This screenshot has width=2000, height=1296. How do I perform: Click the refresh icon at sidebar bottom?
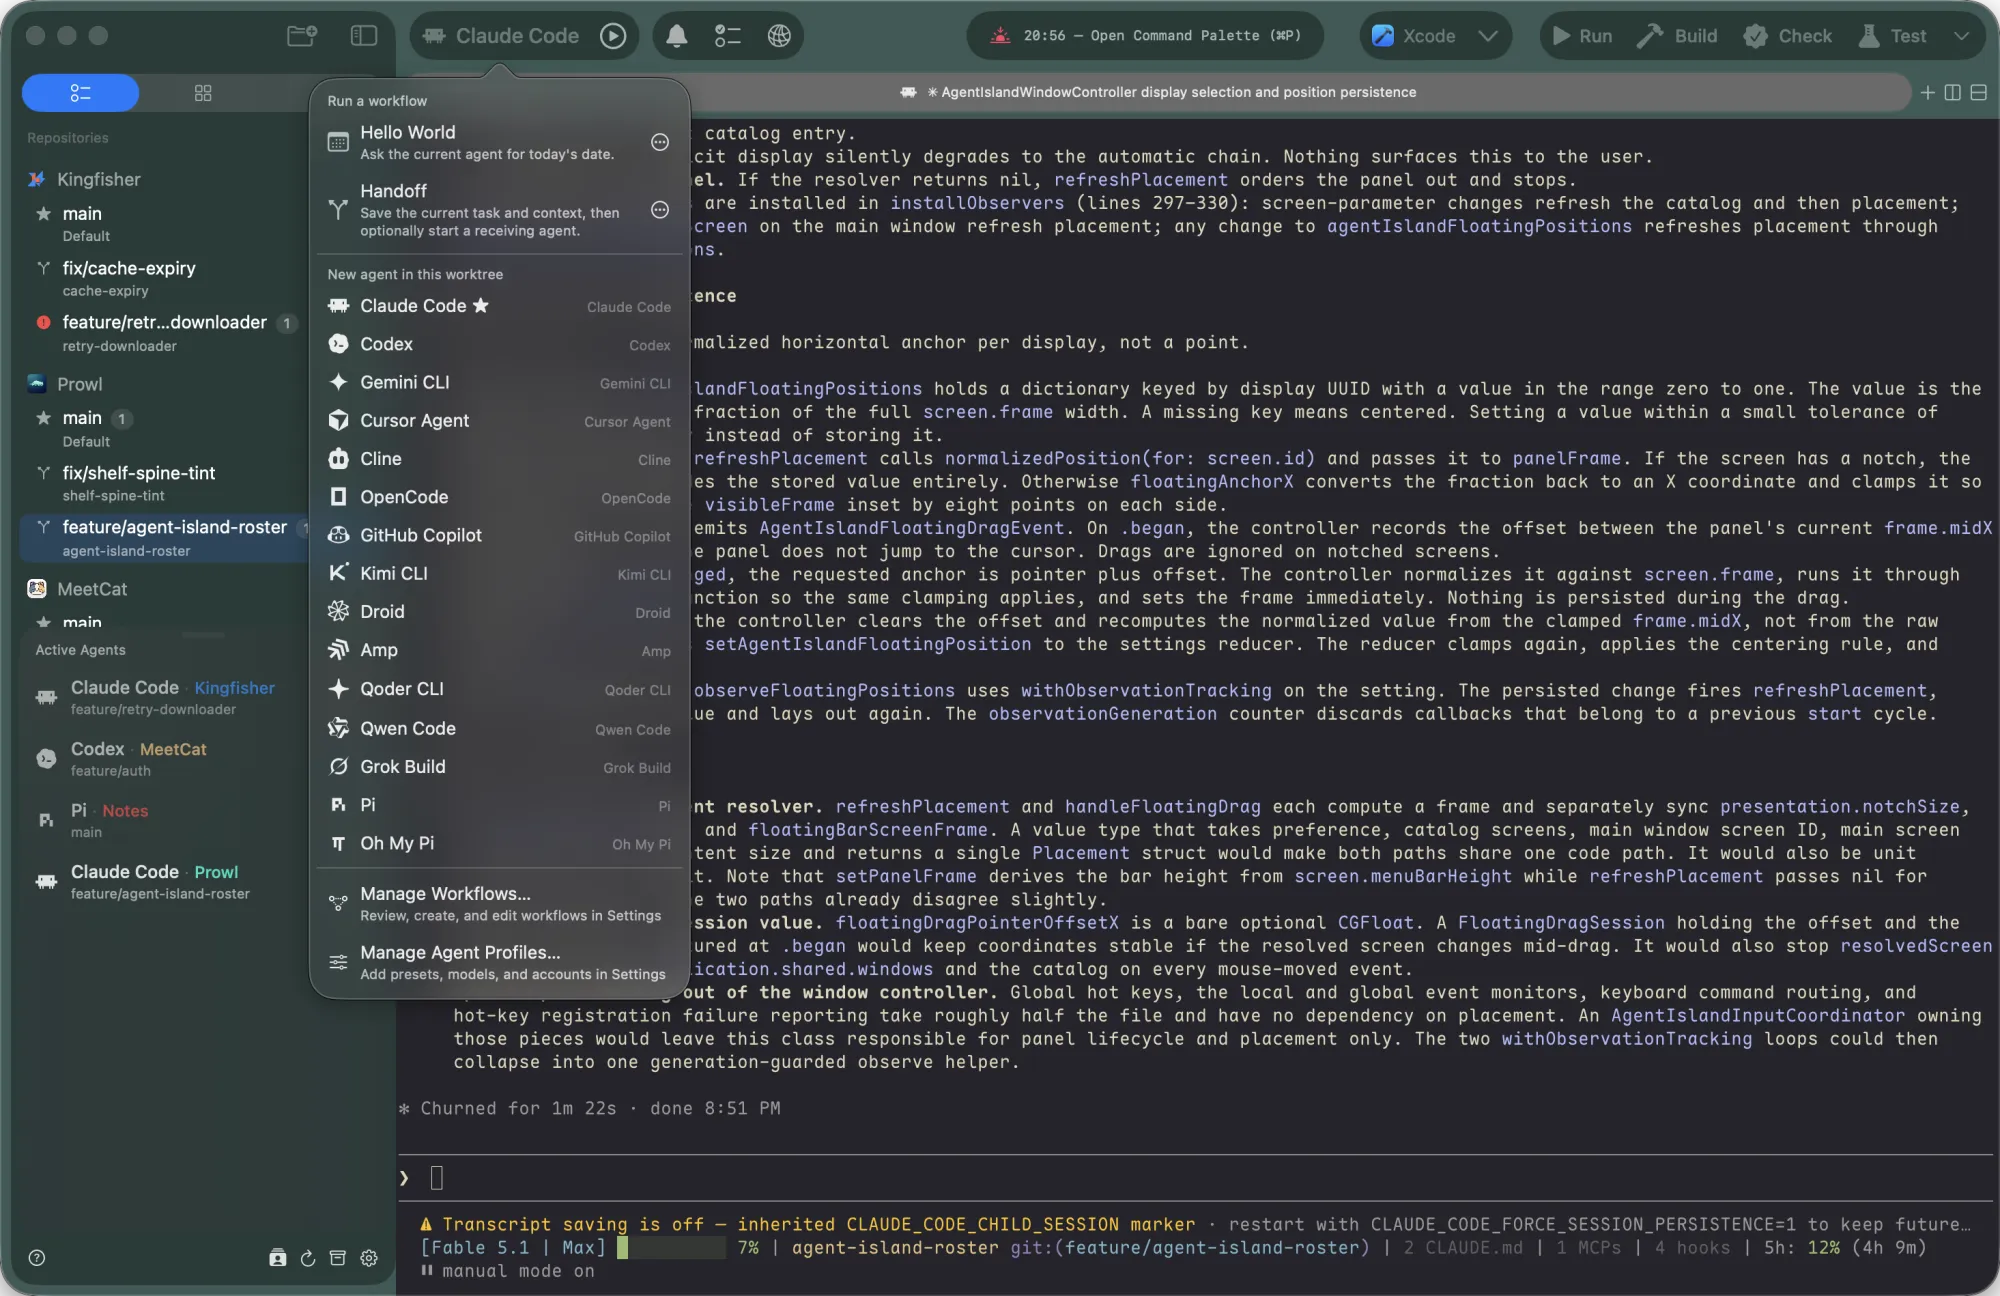[x=308, y=1258]
